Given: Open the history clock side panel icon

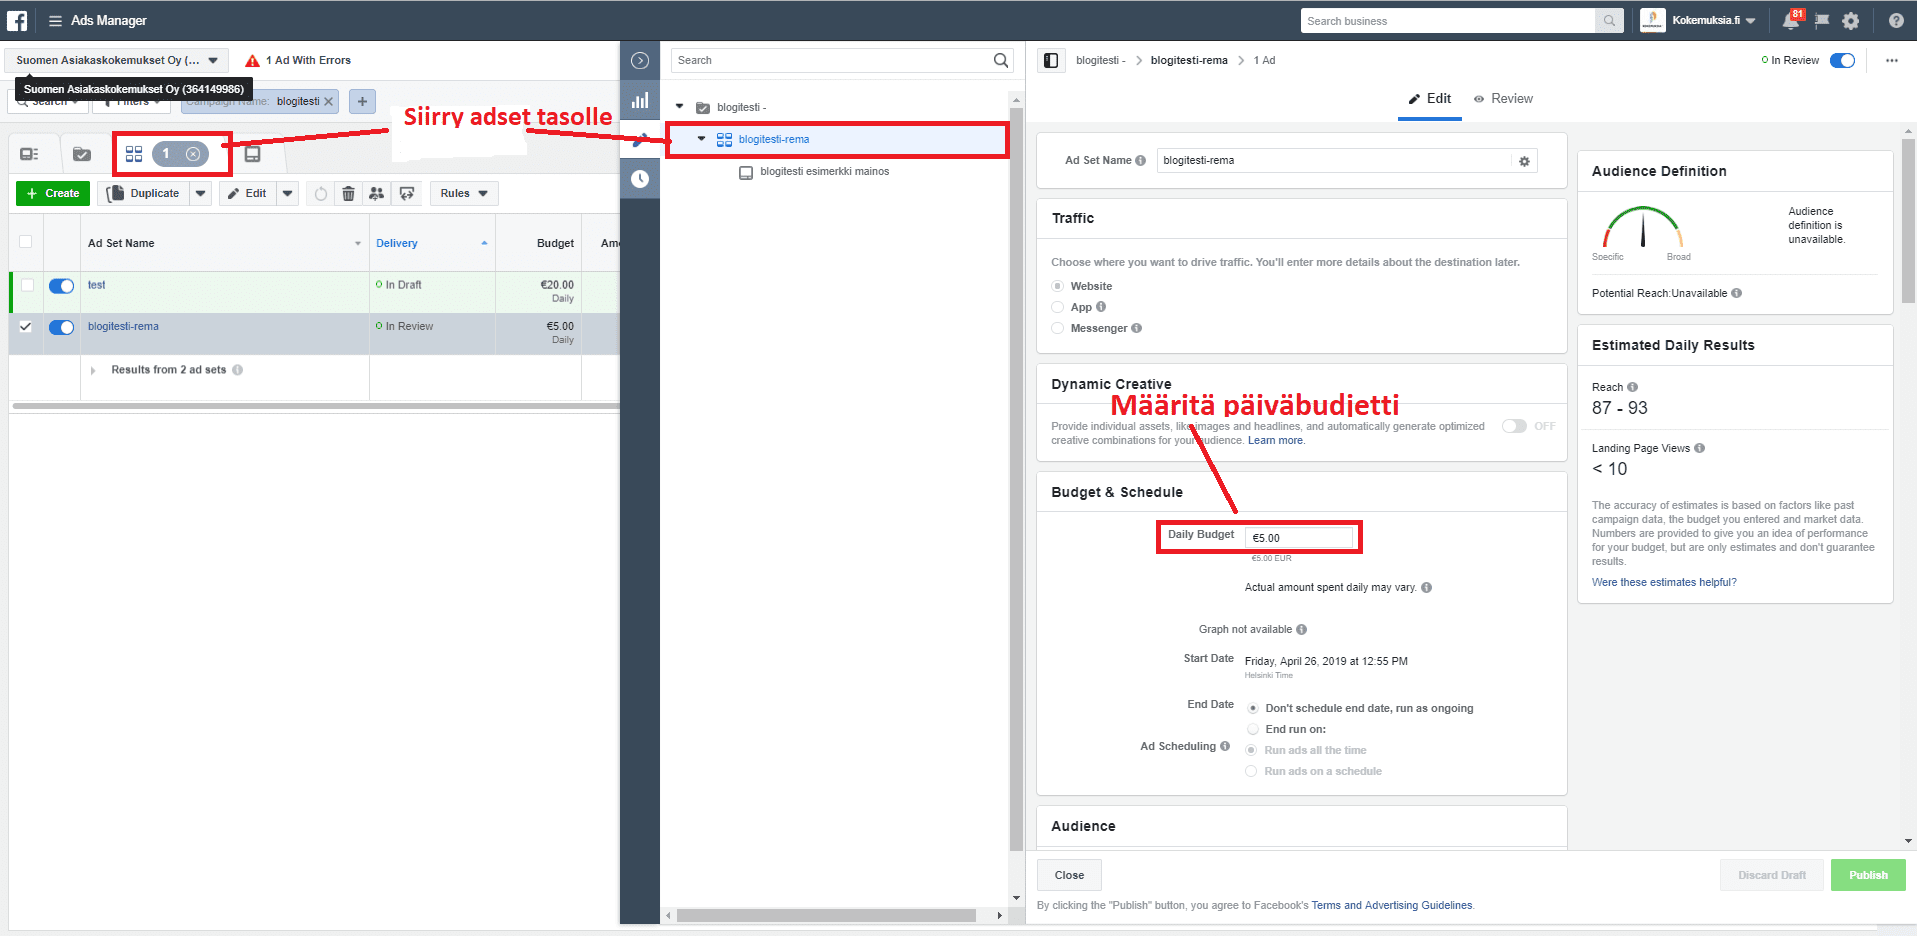Looking at the screenshot, I should [640, 179].
